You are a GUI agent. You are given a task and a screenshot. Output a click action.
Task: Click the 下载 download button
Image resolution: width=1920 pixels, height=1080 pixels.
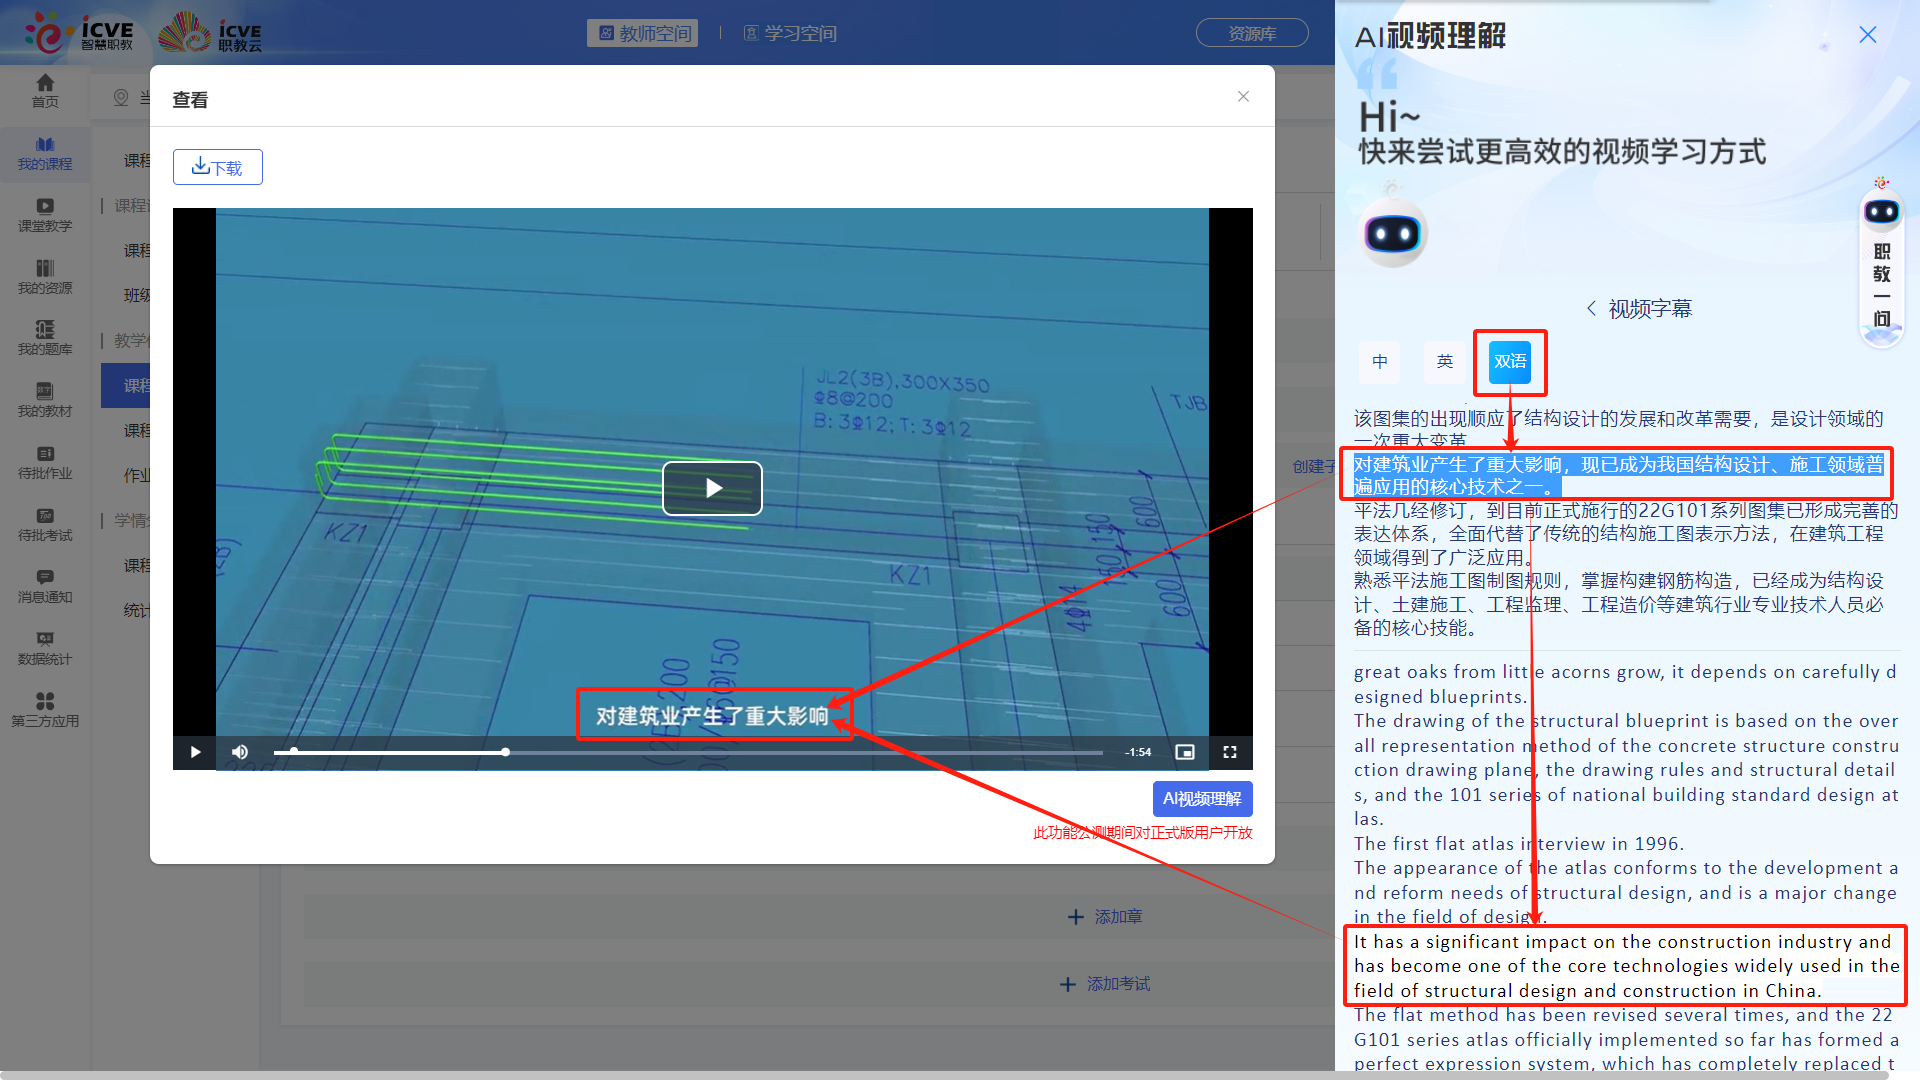point(218,167)
